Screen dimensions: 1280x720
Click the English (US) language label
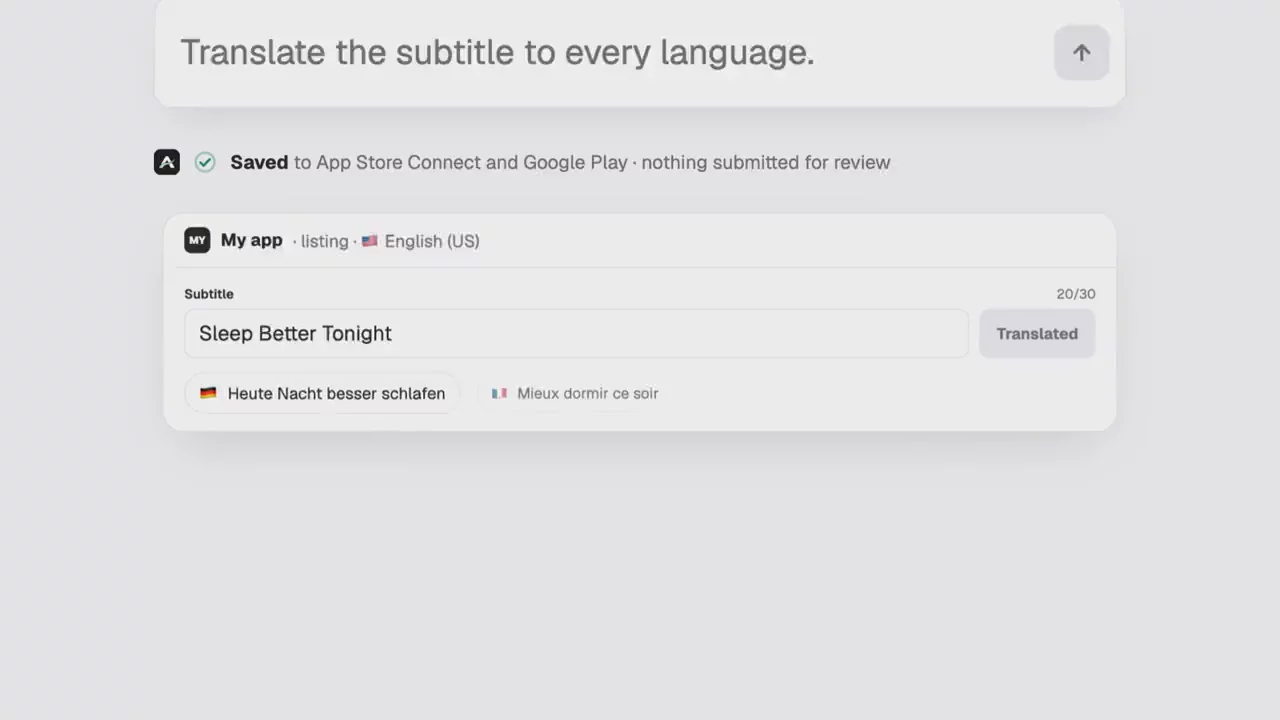[432, 241]
